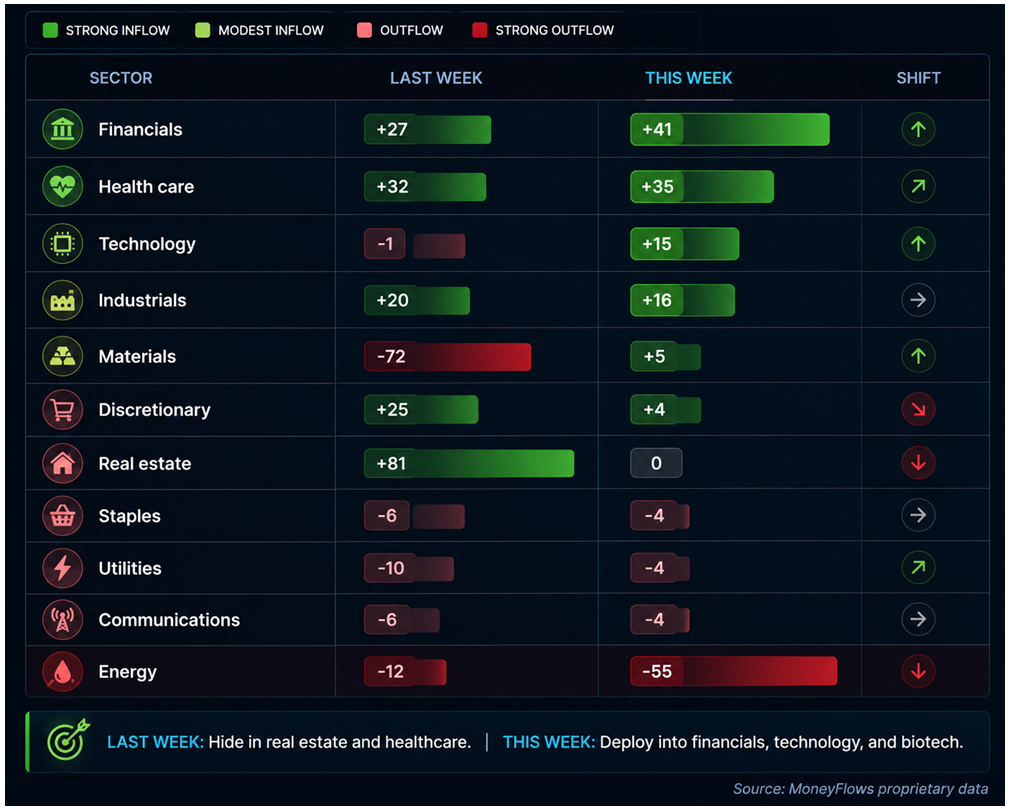
Task: Click the Energy oil drop icon
Action: 63,672
